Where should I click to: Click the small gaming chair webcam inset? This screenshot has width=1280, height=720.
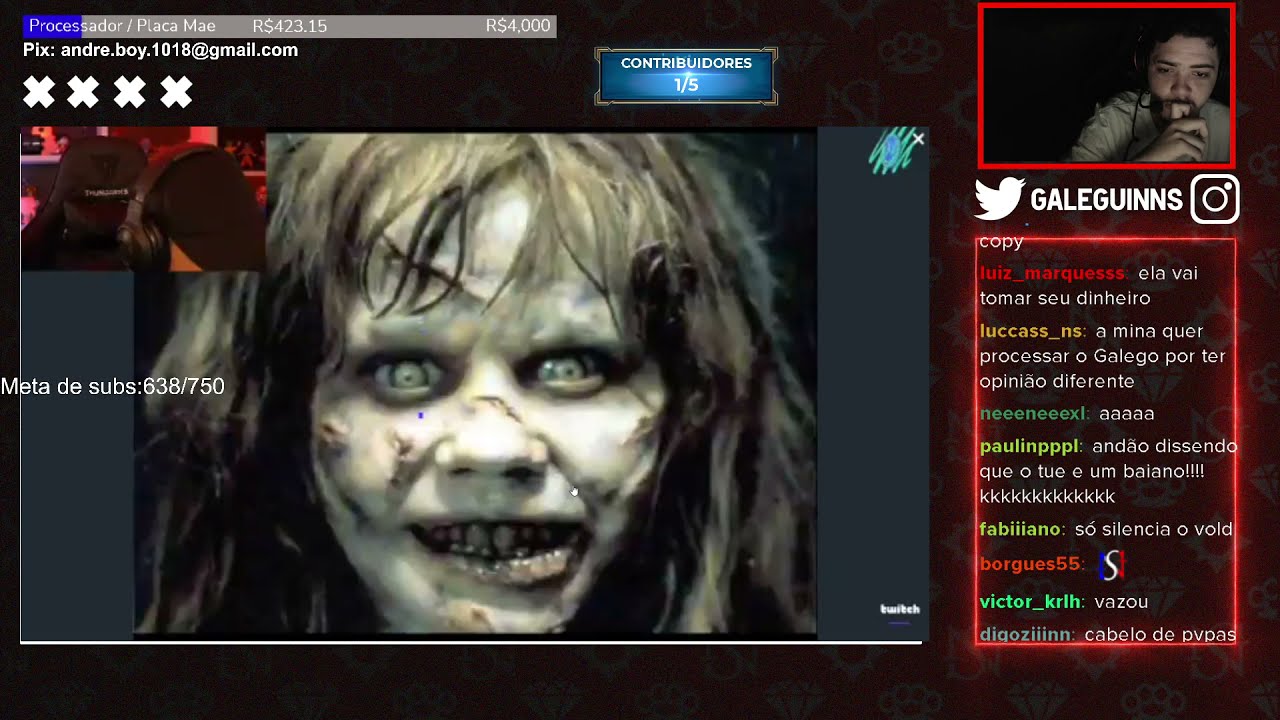(x=143, y=198)
